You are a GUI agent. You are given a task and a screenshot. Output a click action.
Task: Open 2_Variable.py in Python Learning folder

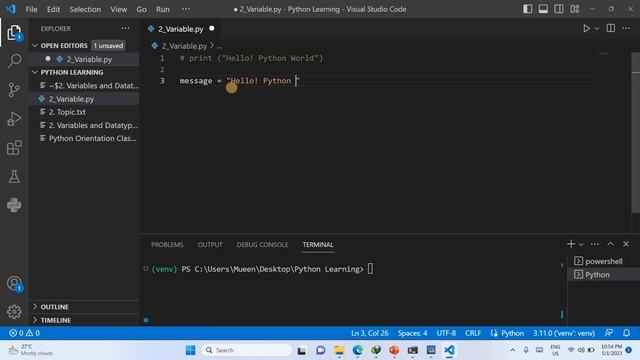coord(84,99)
